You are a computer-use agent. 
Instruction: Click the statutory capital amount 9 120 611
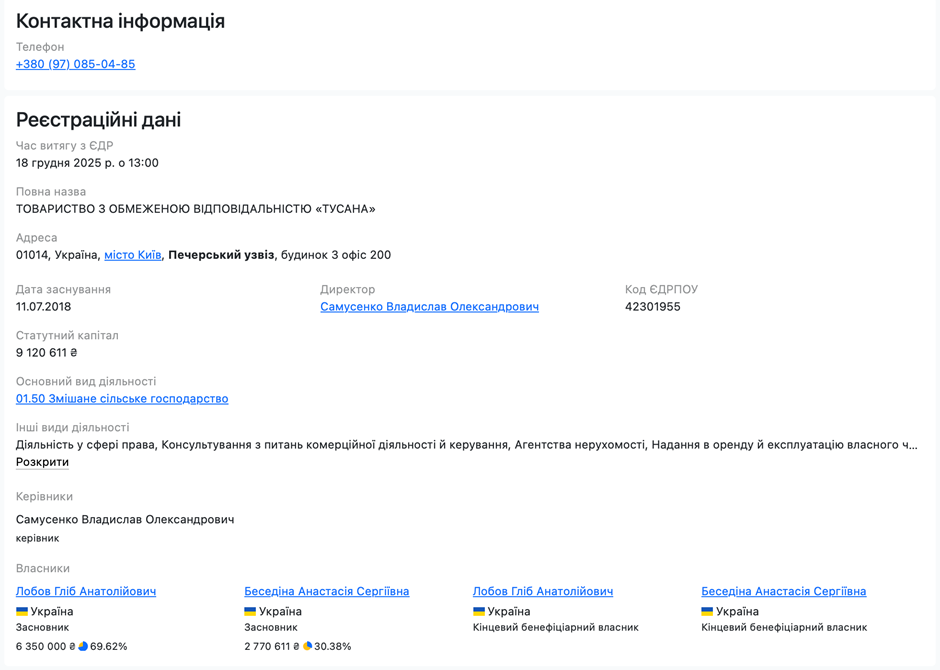click(x=47, y=353)
